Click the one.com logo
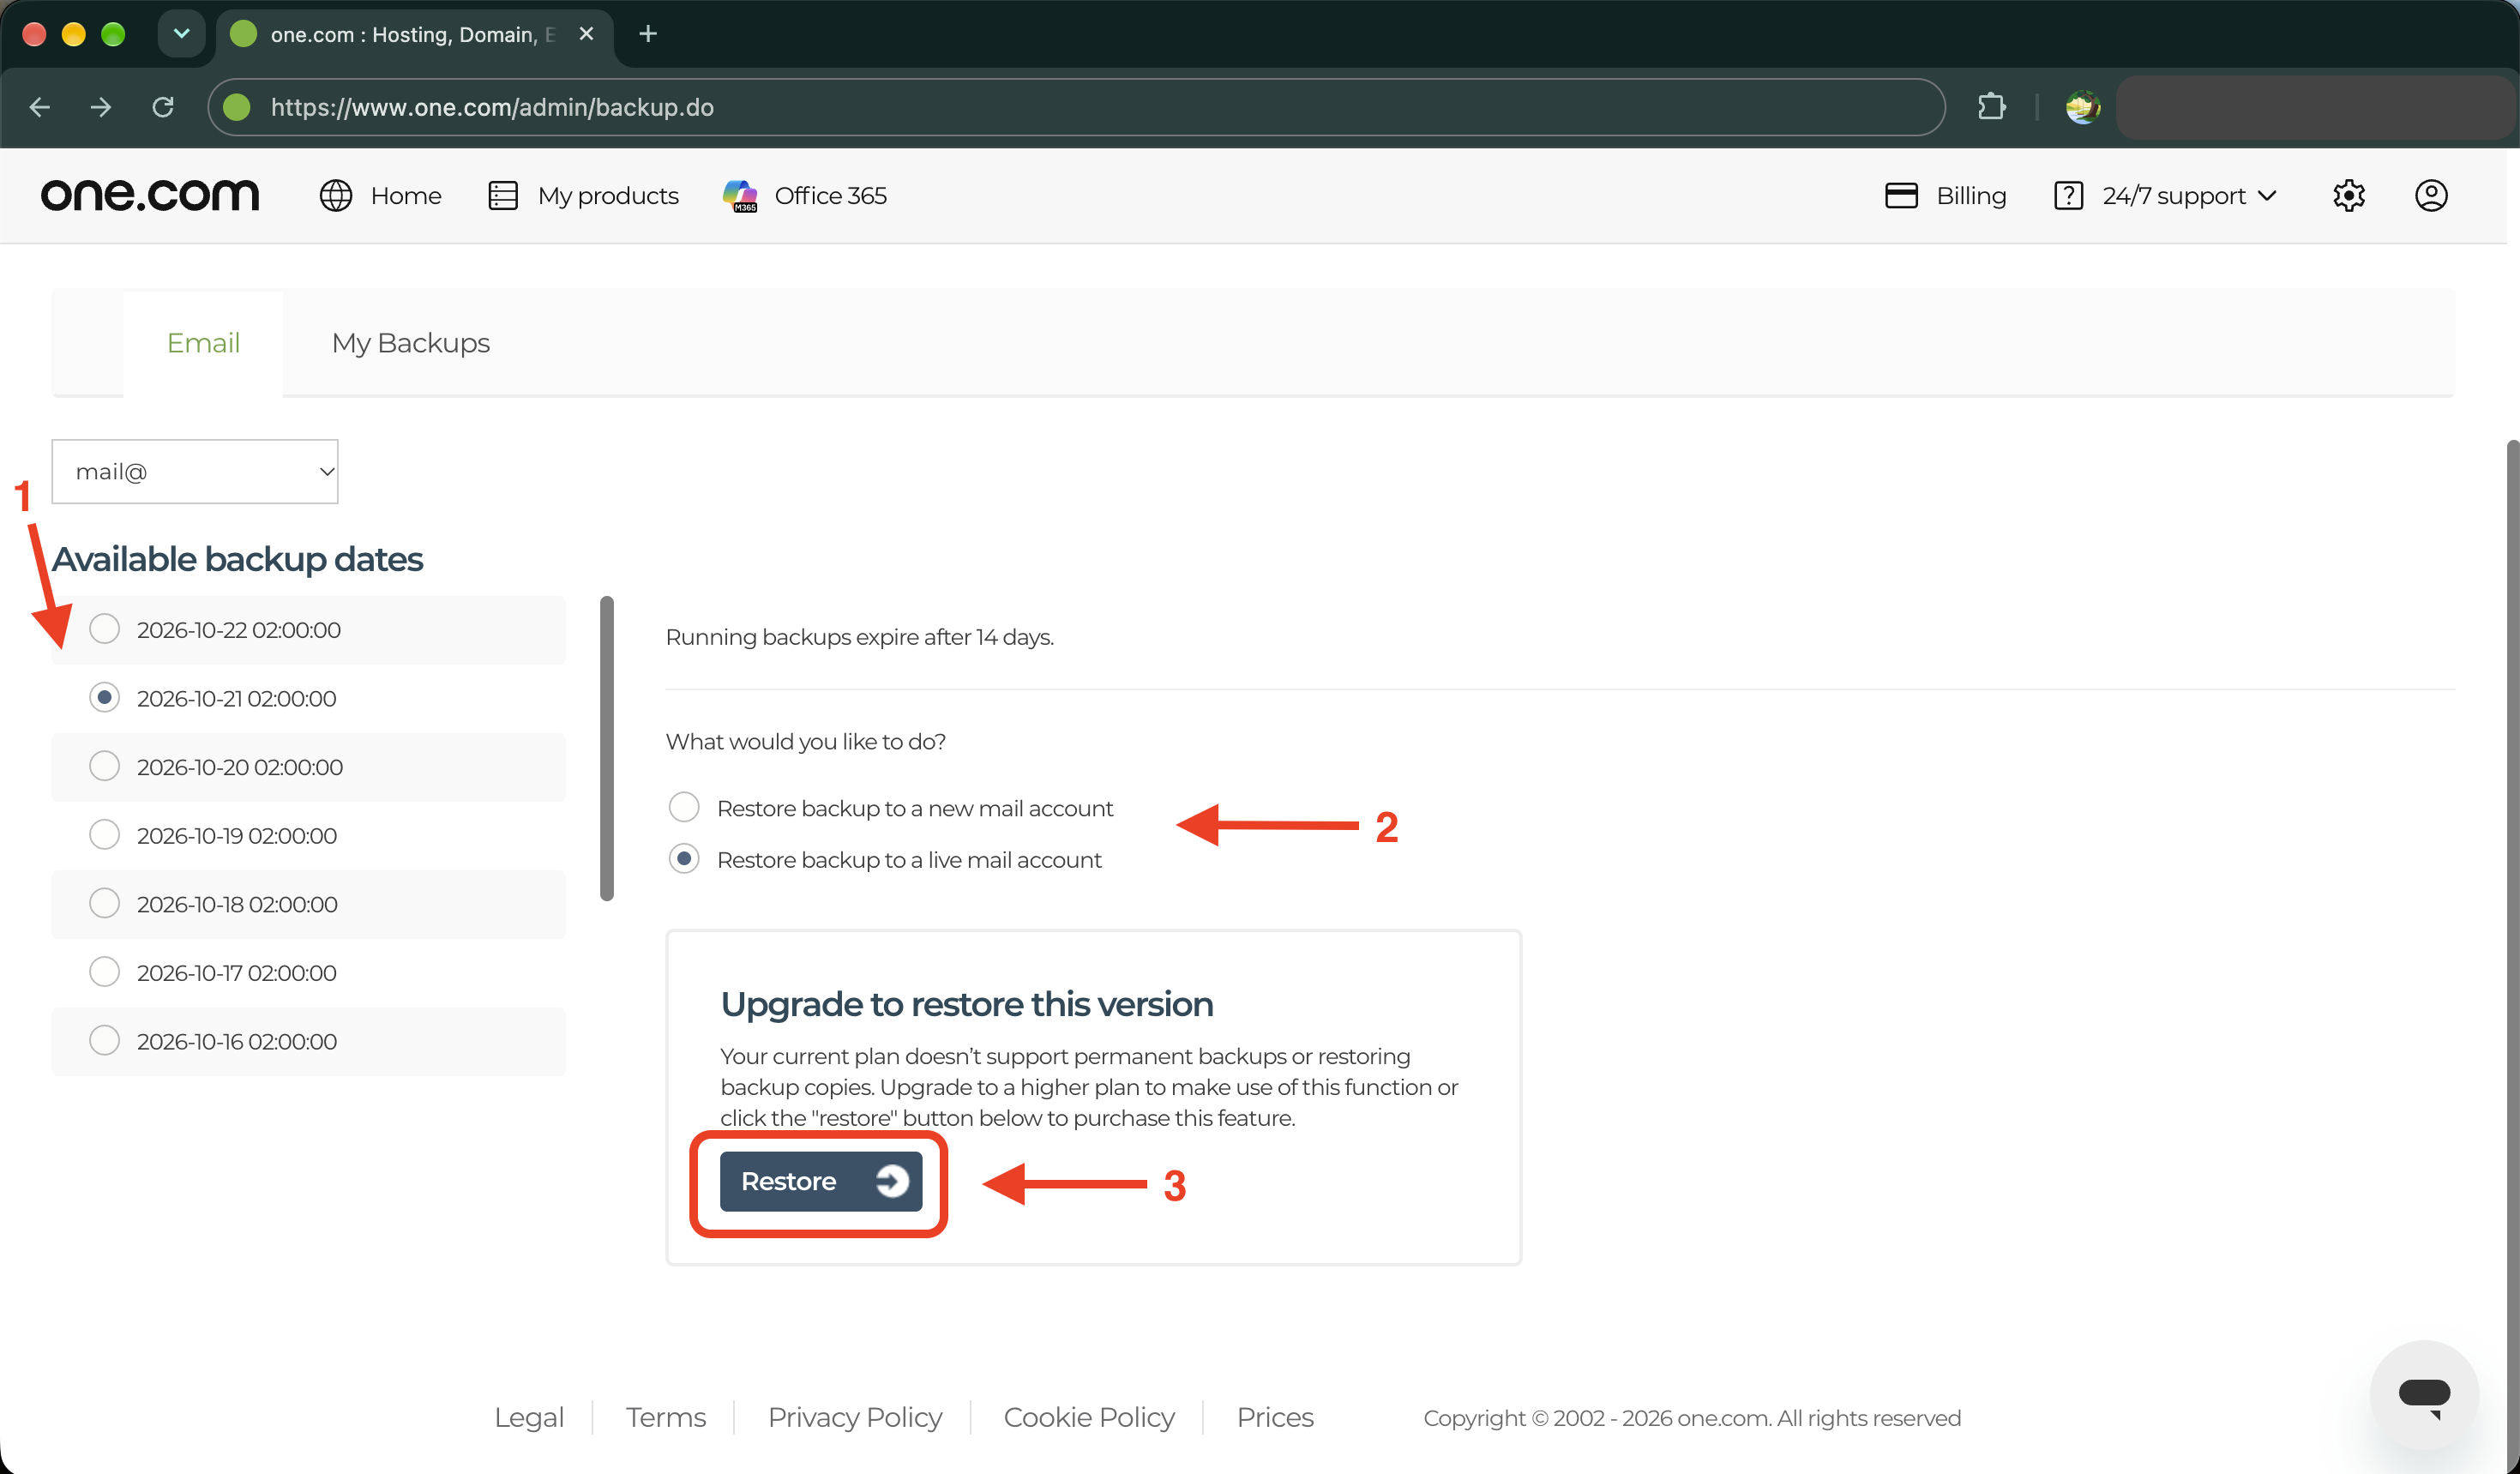The height and width of the screenshot is (1474, 2520). (150, 195)
